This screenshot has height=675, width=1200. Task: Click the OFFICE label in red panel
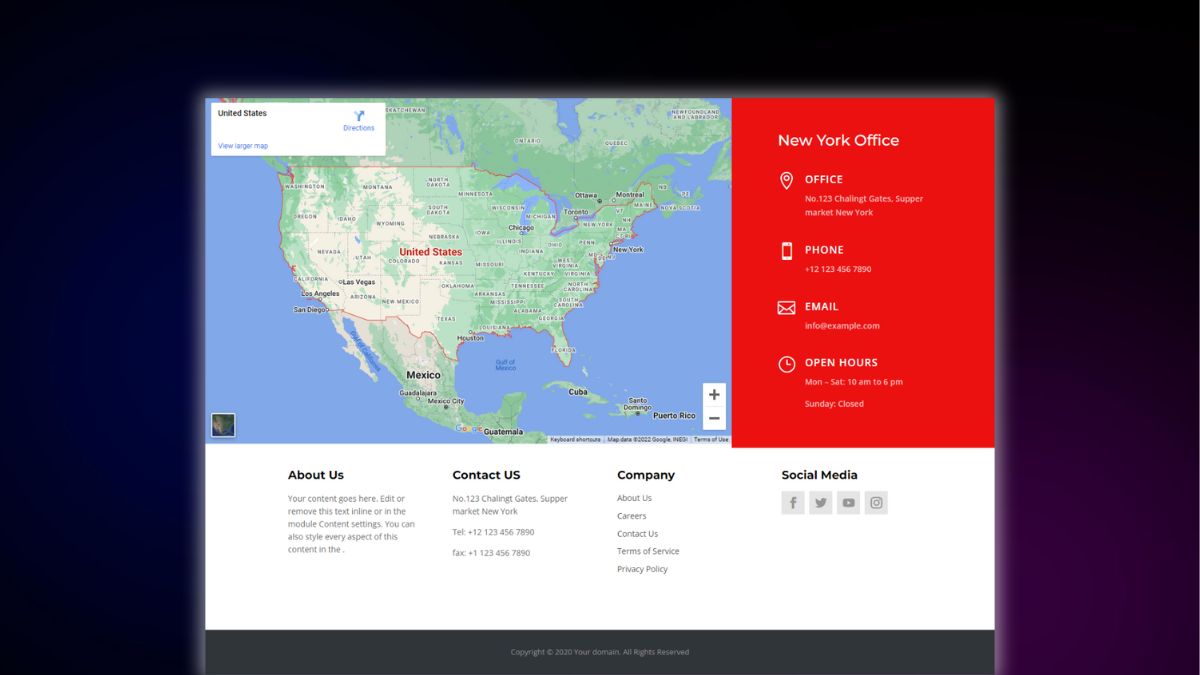(x=824, y=179)
